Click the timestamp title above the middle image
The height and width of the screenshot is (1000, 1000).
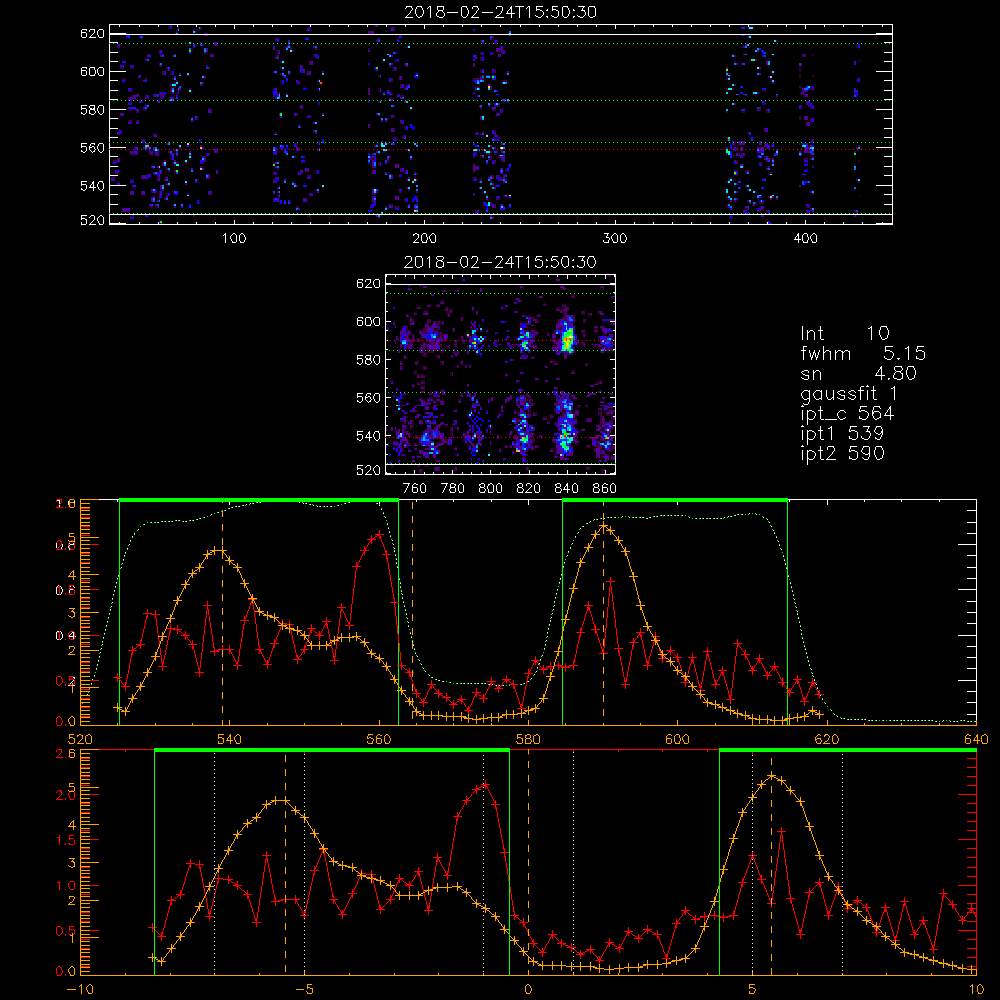click(x=500, y=262)
